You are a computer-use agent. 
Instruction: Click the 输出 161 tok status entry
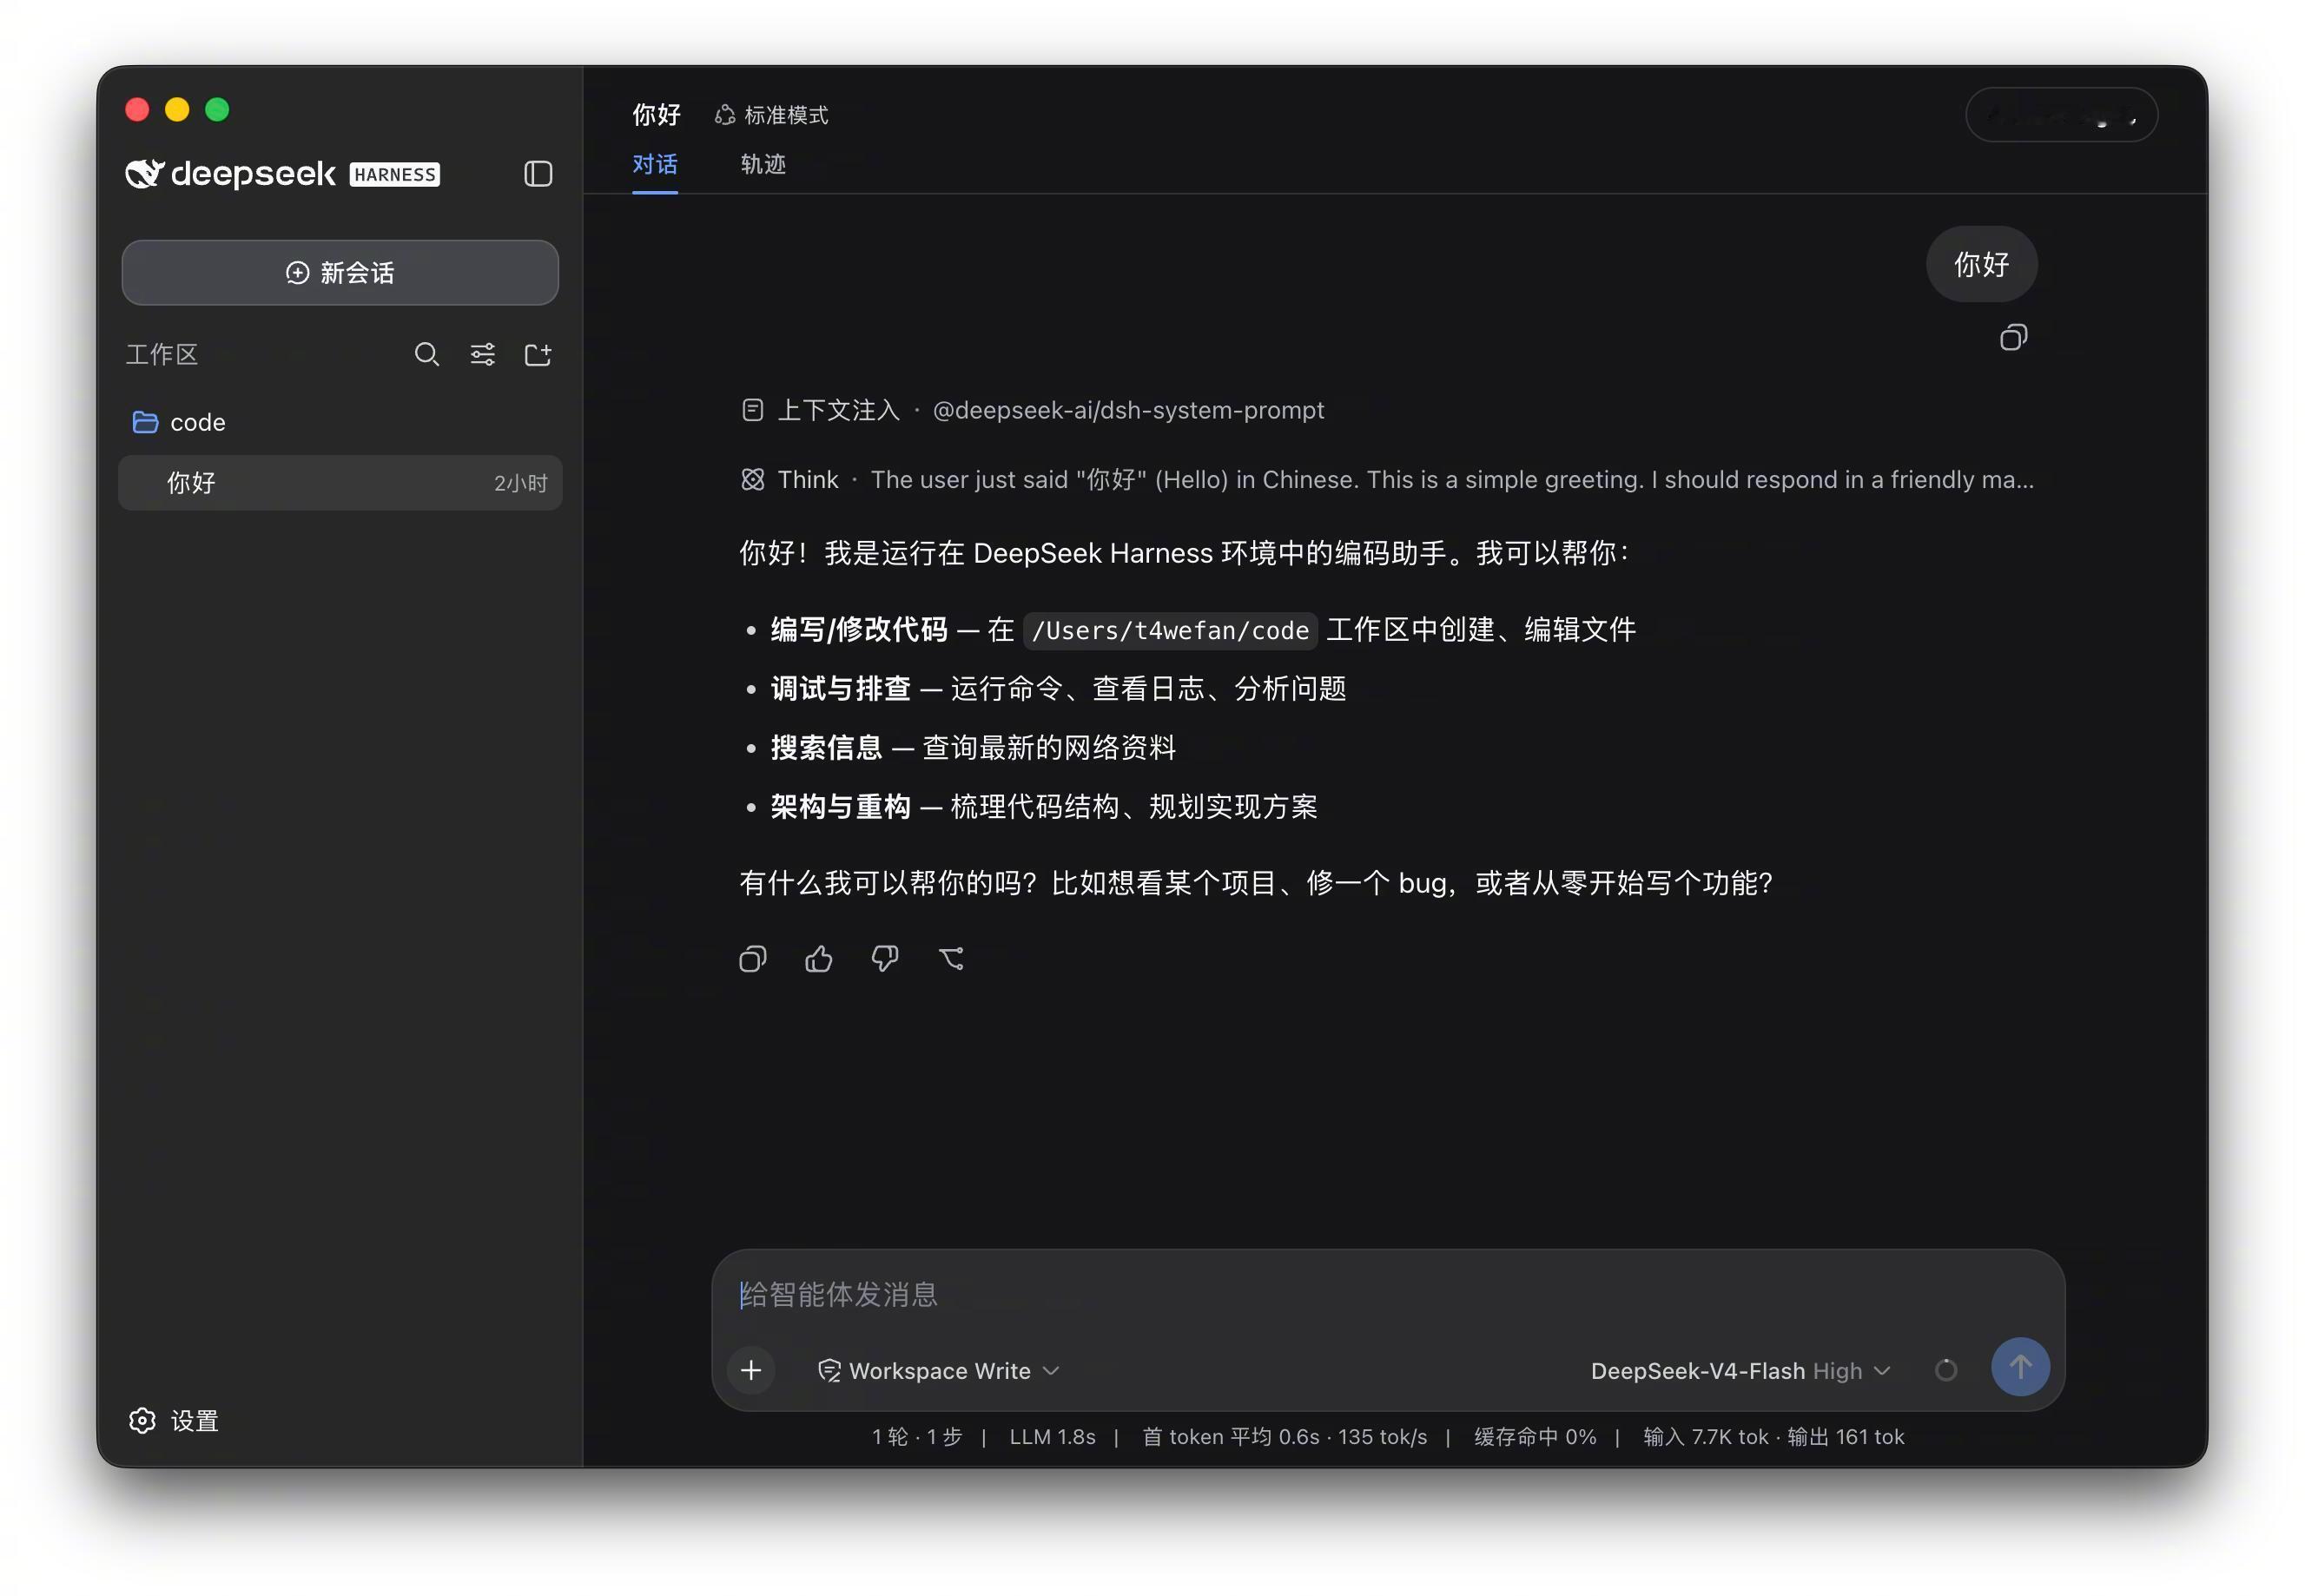tap(1846, 1437)
